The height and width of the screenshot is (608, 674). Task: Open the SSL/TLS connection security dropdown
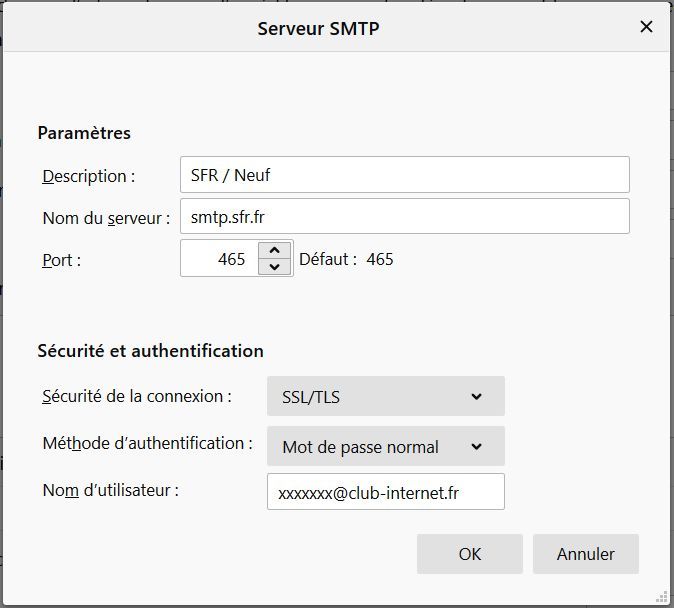(x=385, y=397)
